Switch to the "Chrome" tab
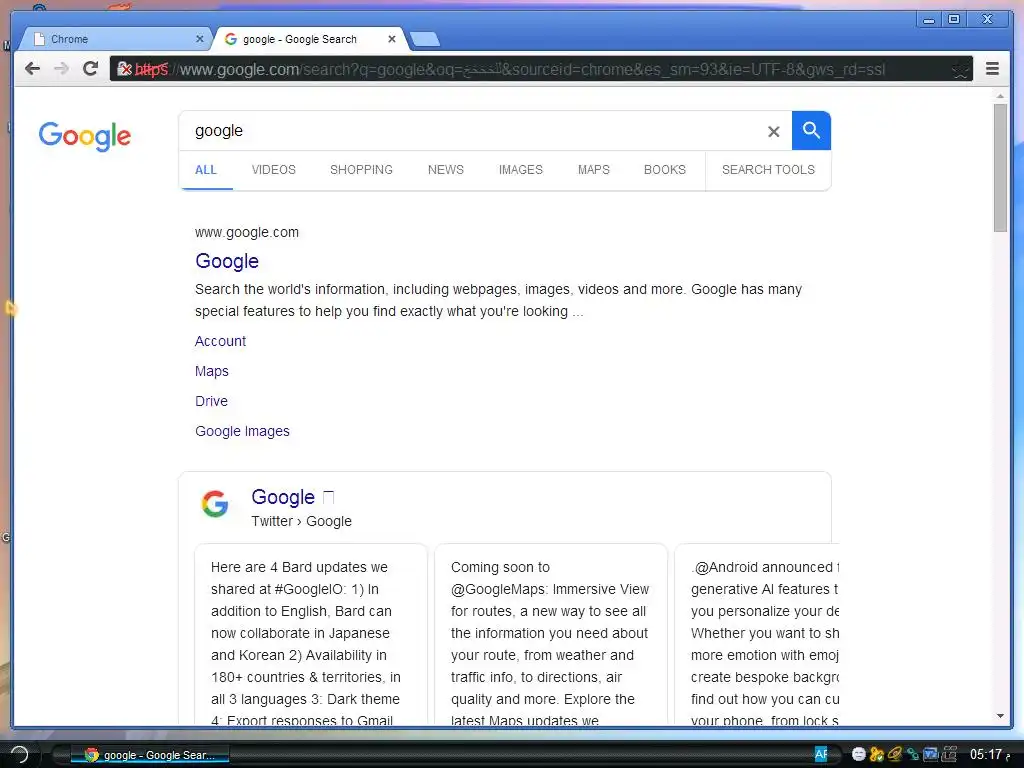 click(x=114, y=39)
